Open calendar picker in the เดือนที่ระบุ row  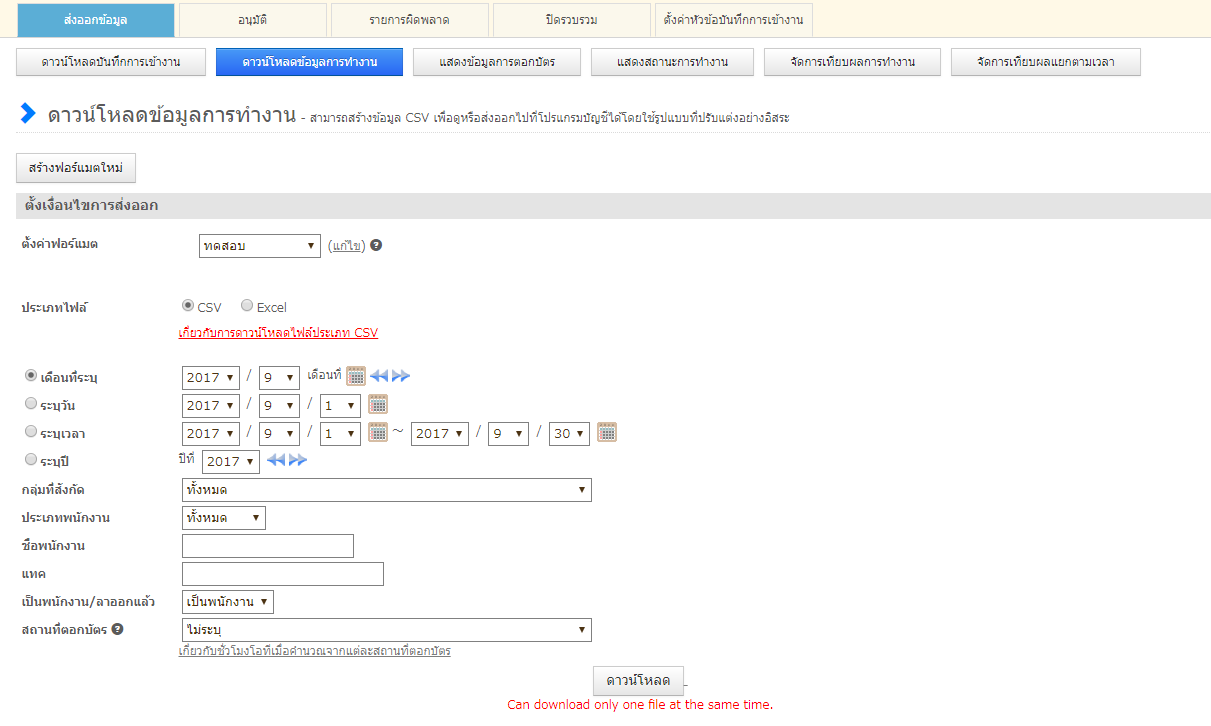(x=355, y=376)
